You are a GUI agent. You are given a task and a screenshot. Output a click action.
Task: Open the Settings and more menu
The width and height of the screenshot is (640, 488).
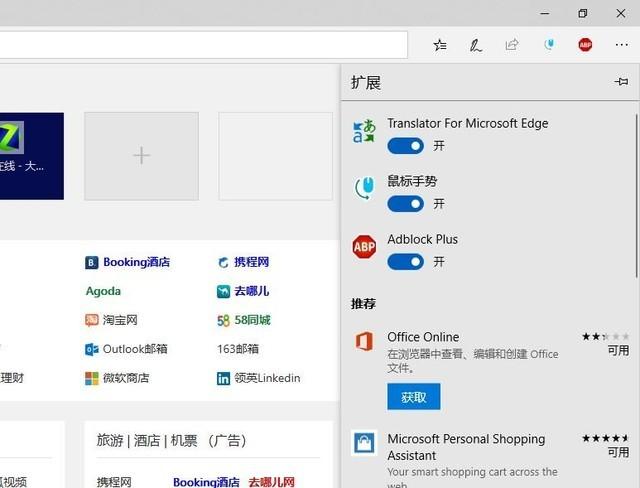tap(621, 44)
